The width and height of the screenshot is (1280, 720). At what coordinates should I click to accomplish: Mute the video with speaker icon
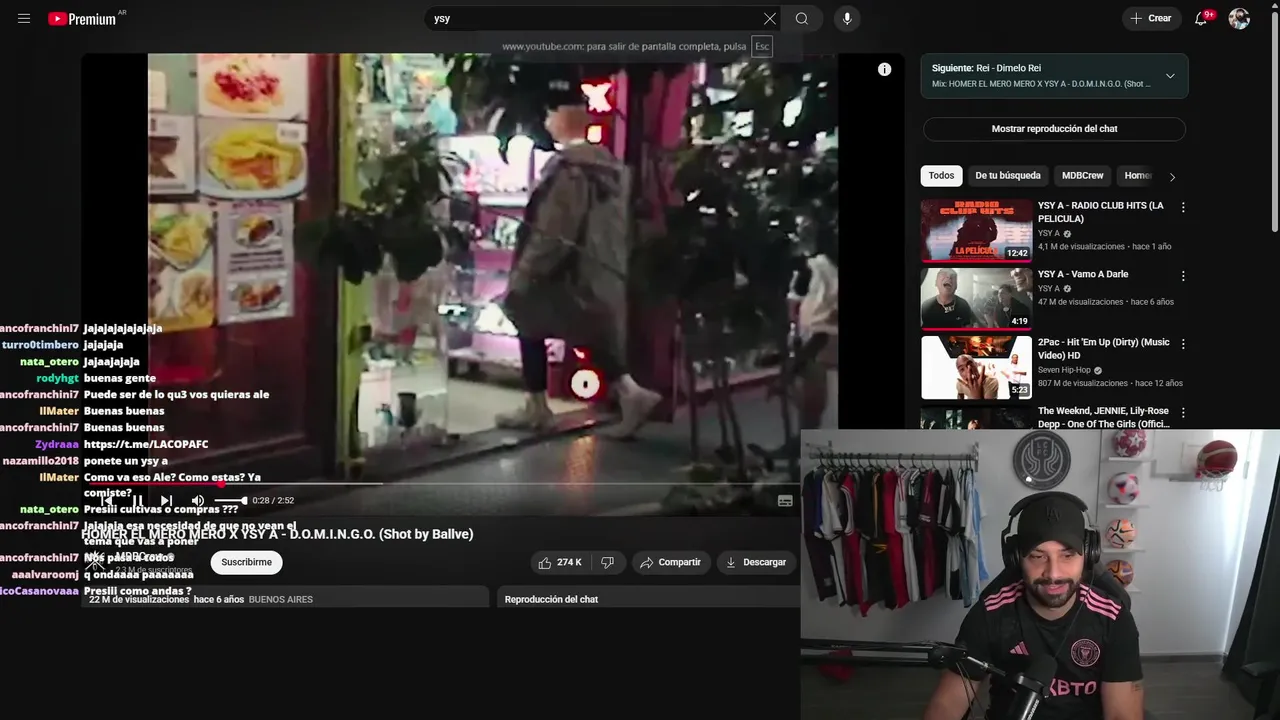point(198,501)
